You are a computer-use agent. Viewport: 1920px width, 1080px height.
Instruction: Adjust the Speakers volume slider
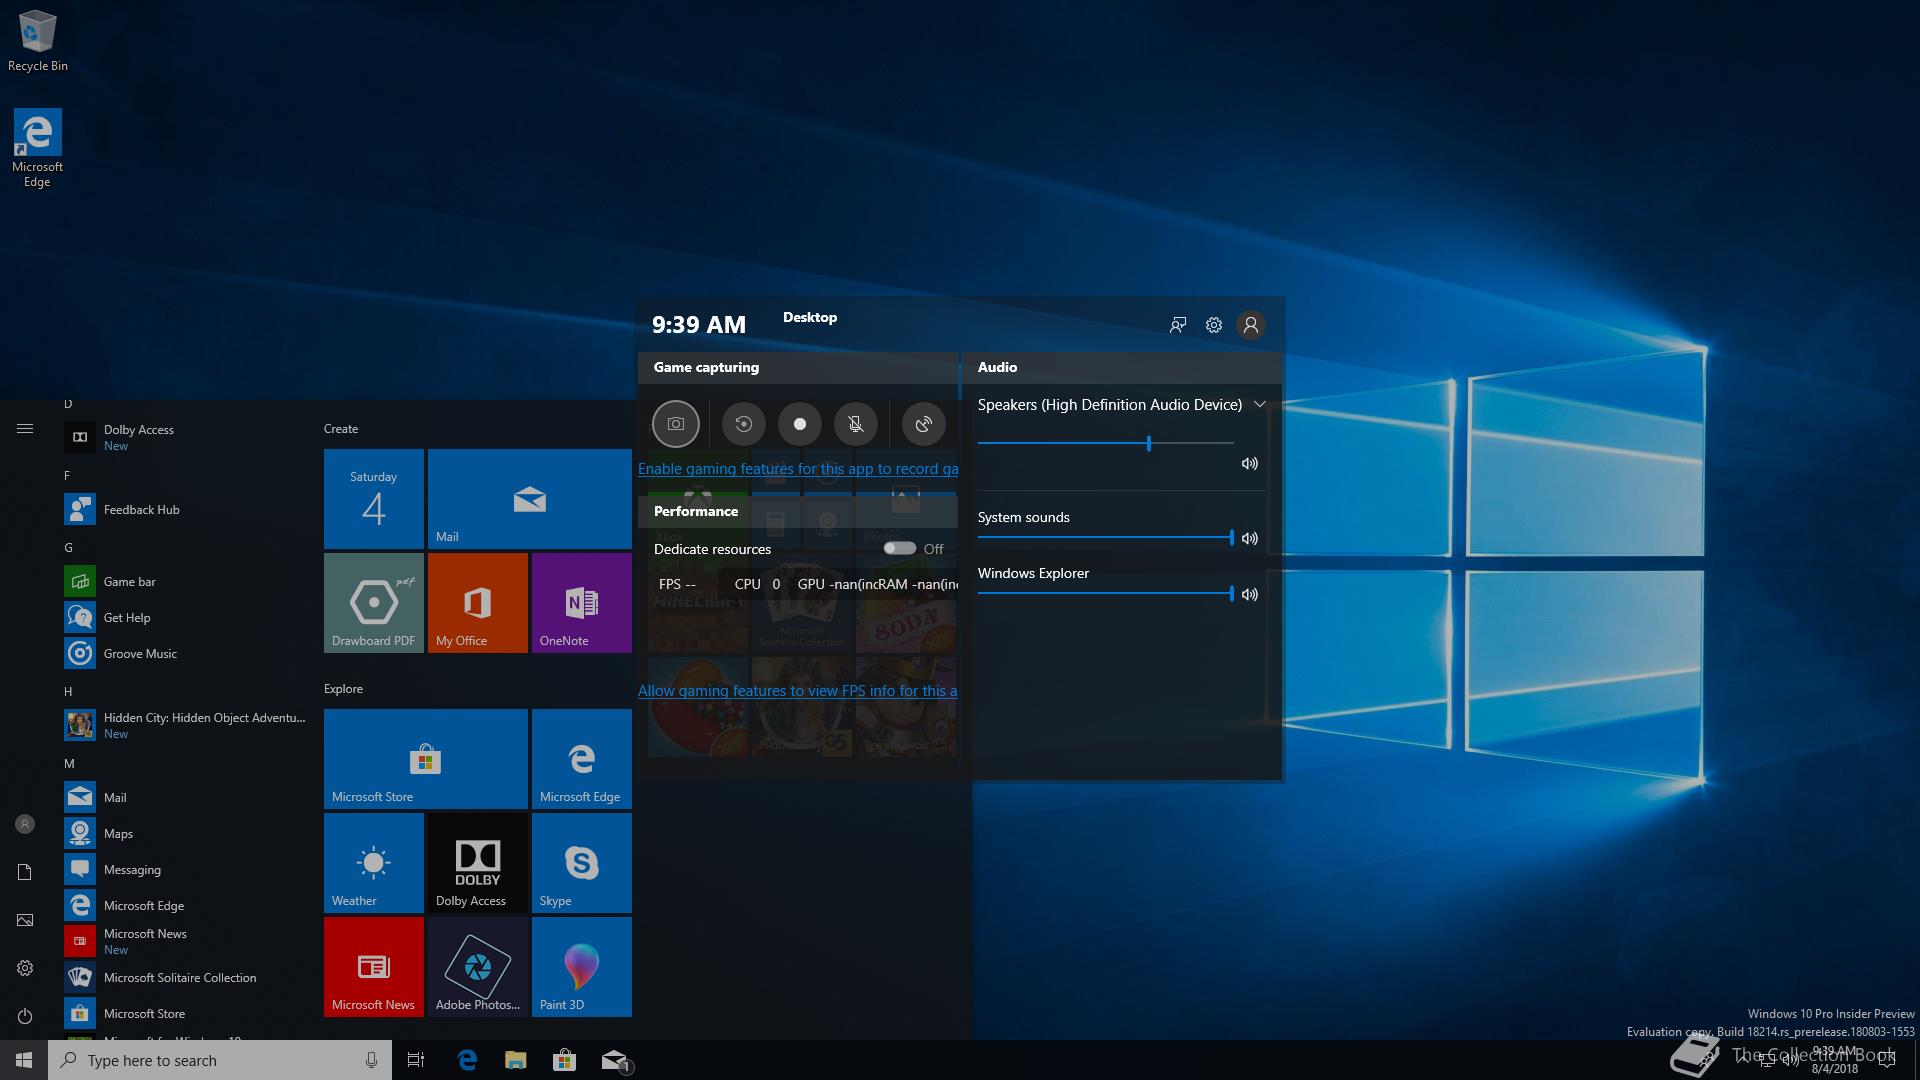click(1106, 442)
